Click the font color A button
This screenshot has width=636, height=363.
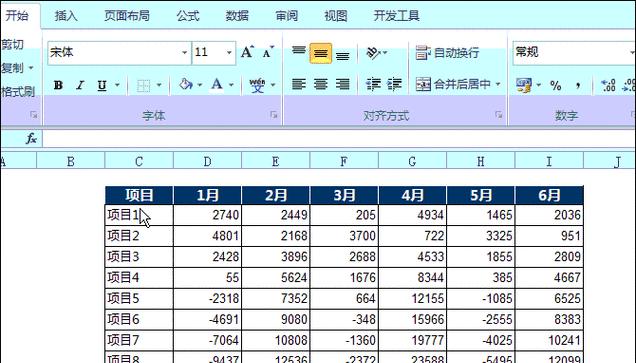coord(217,85)
